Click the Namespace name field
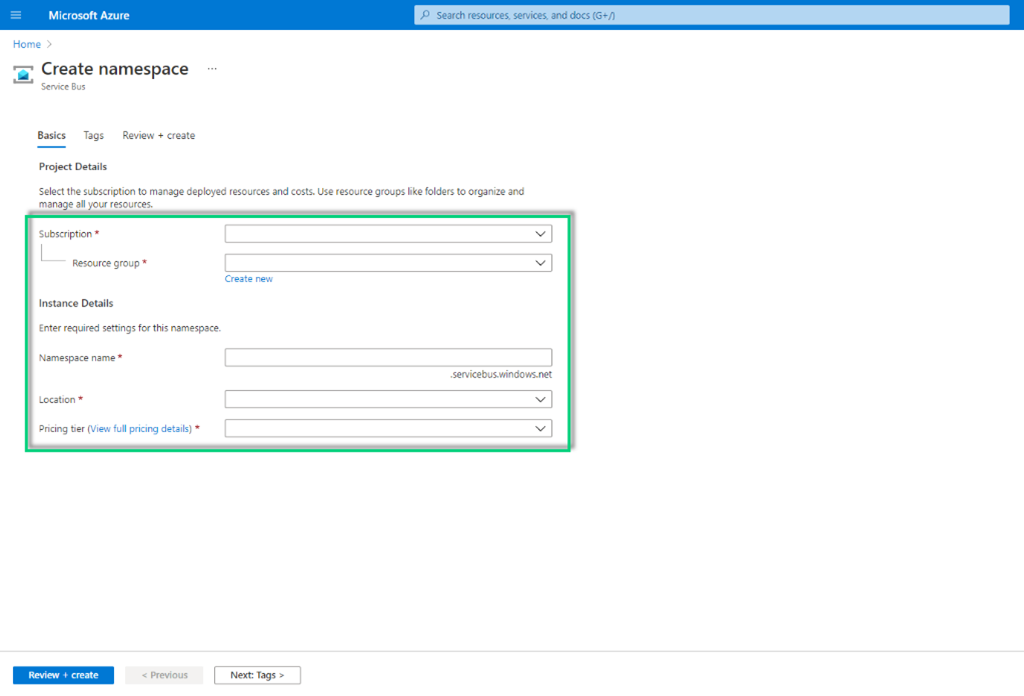This screenshot has height=696, width=1024. click(x=388, y=357)
